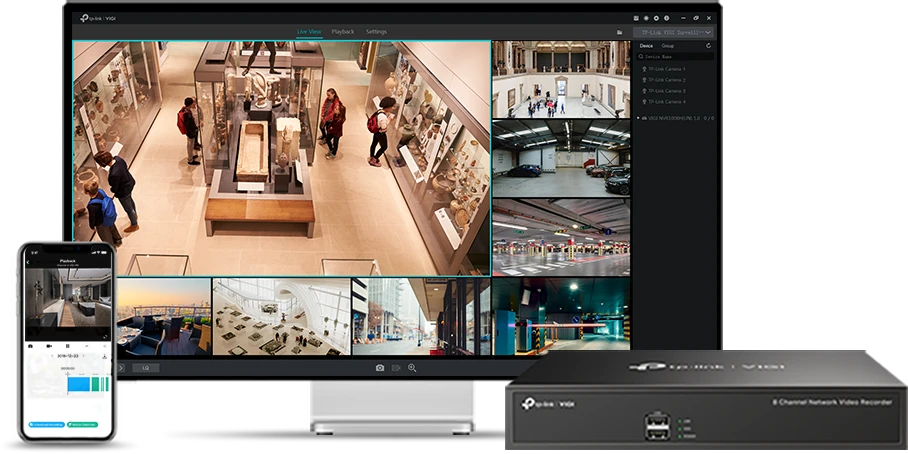
Task: Click the tp-link VIGI logo in app header
Action: [98, 19]
